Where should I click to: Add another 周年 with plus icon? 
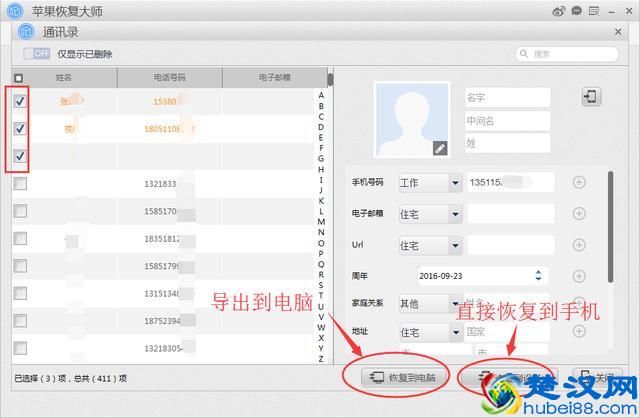click(x=579, y=276)
